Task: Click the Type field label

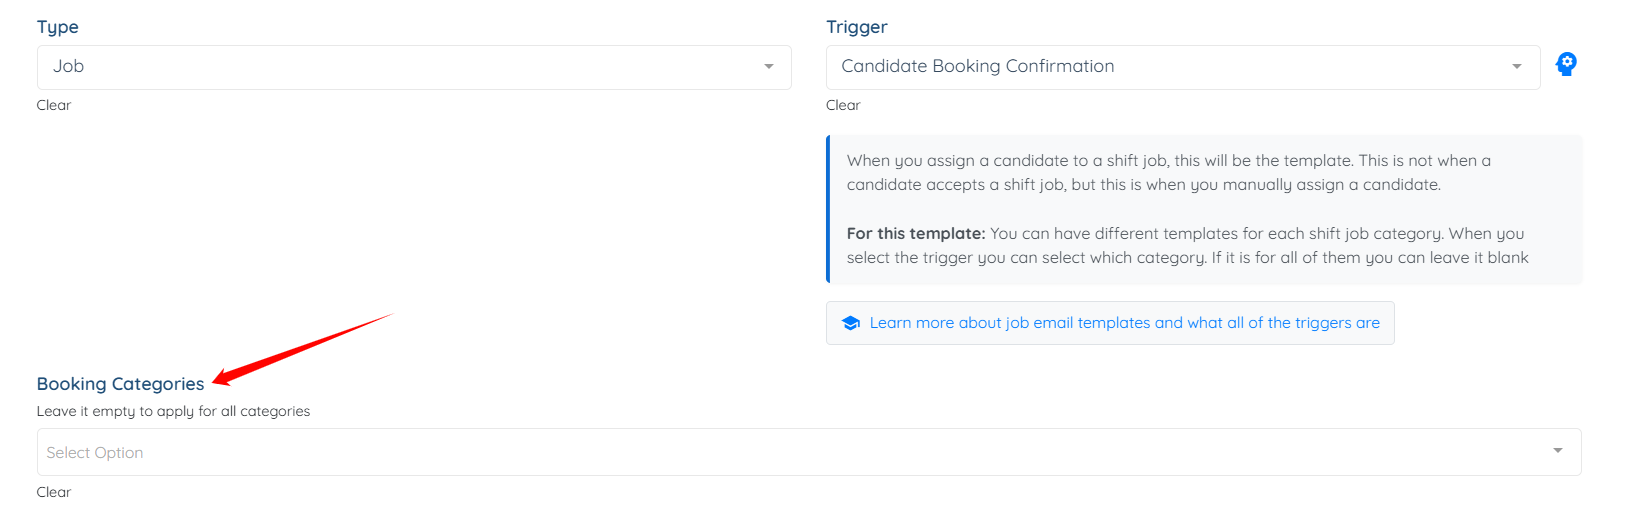Action: coord(58,27)
